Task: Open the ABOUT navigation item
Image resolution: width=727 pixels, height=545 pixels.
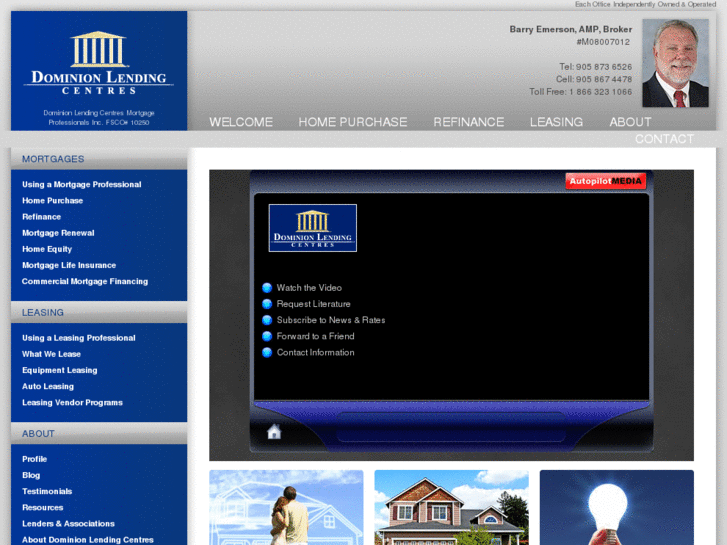Action: click(630, 122)
